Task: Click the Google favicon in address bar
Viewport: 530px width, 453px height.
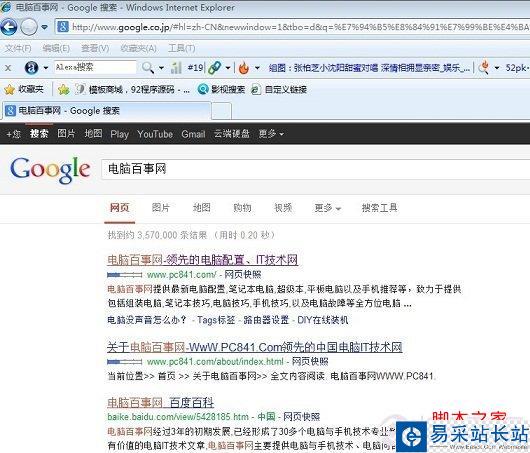Action: 63,27
